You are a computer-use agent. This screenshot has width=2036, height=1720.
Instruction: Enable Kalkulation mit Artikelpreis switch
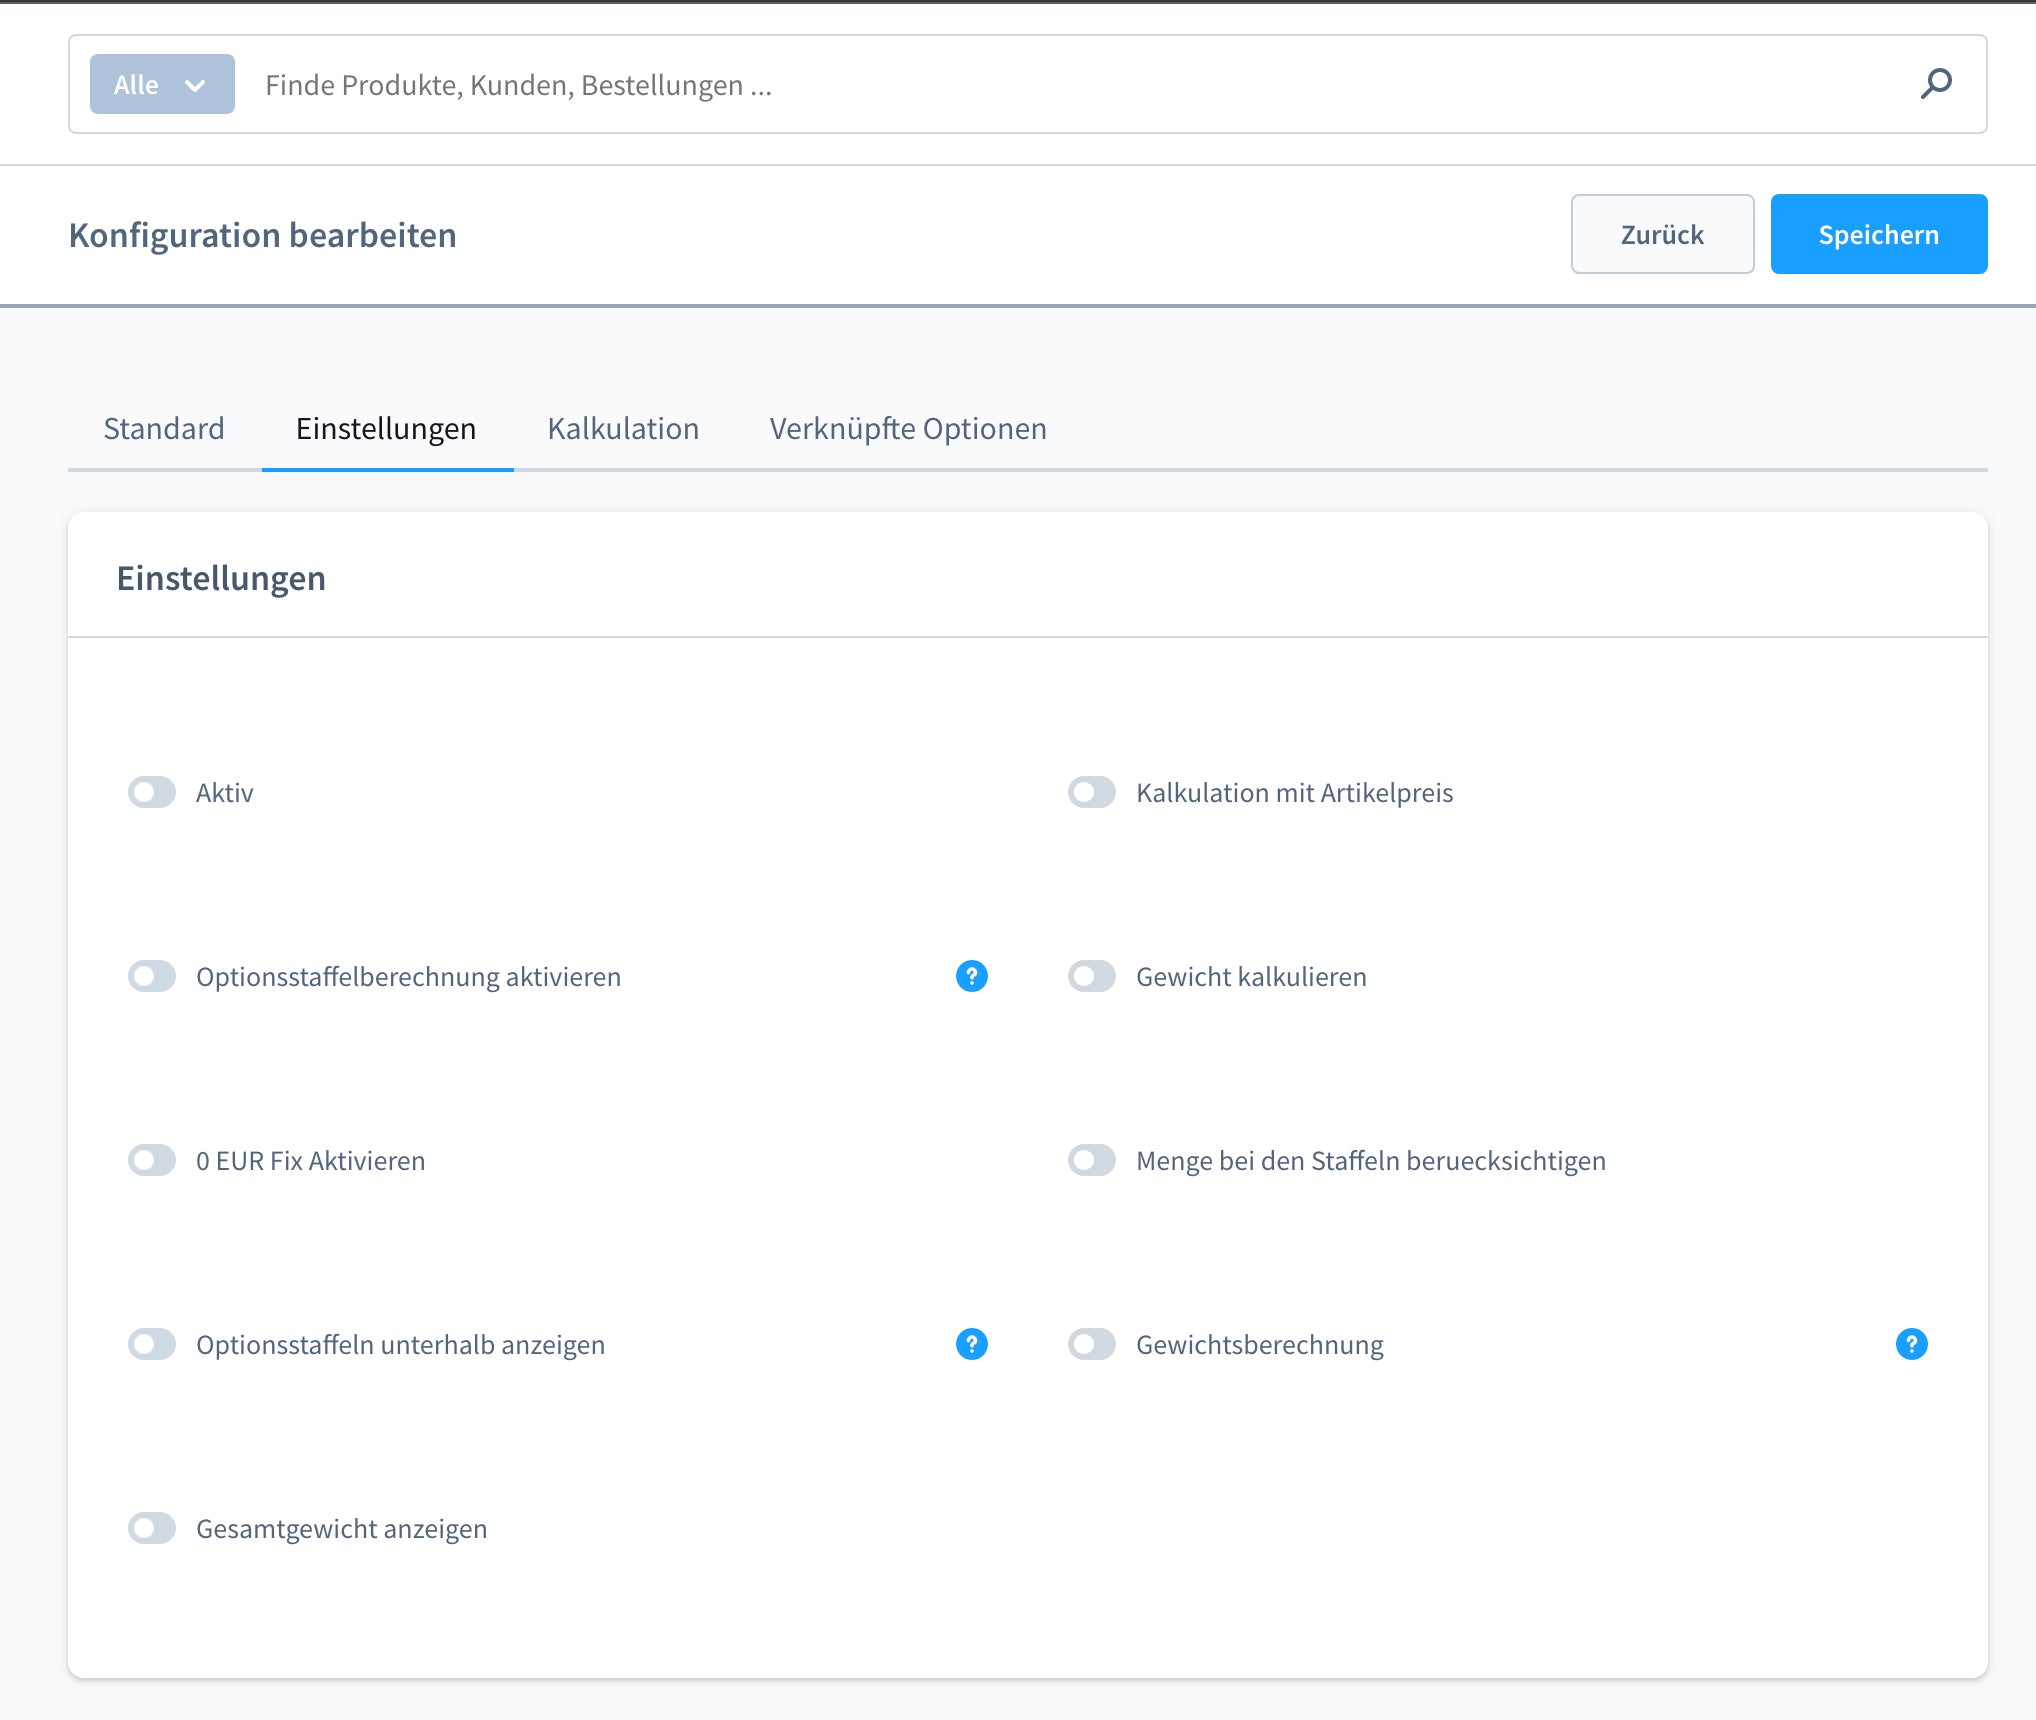pos(1092,792)
